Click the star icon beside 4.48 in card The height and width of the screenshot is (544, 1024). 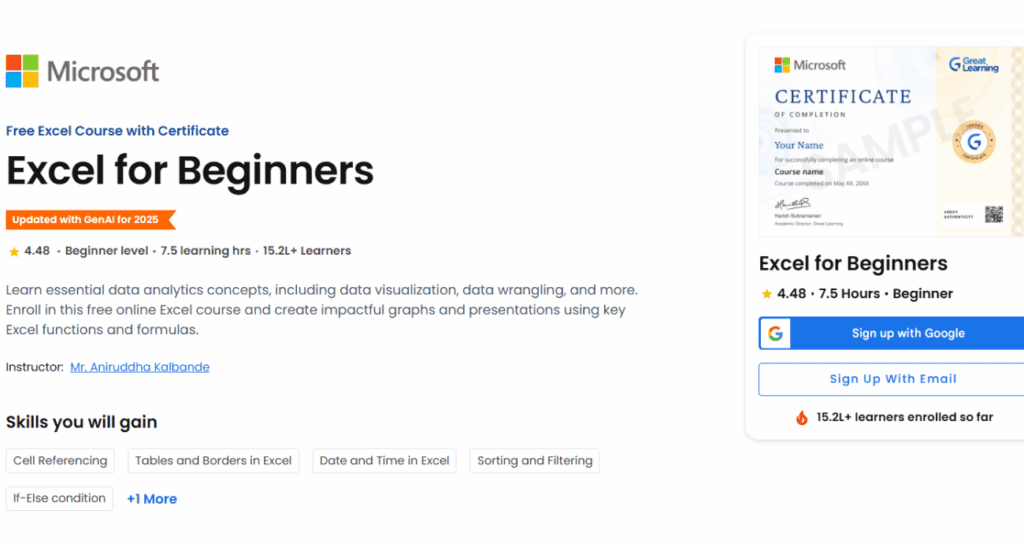(766, 294)
